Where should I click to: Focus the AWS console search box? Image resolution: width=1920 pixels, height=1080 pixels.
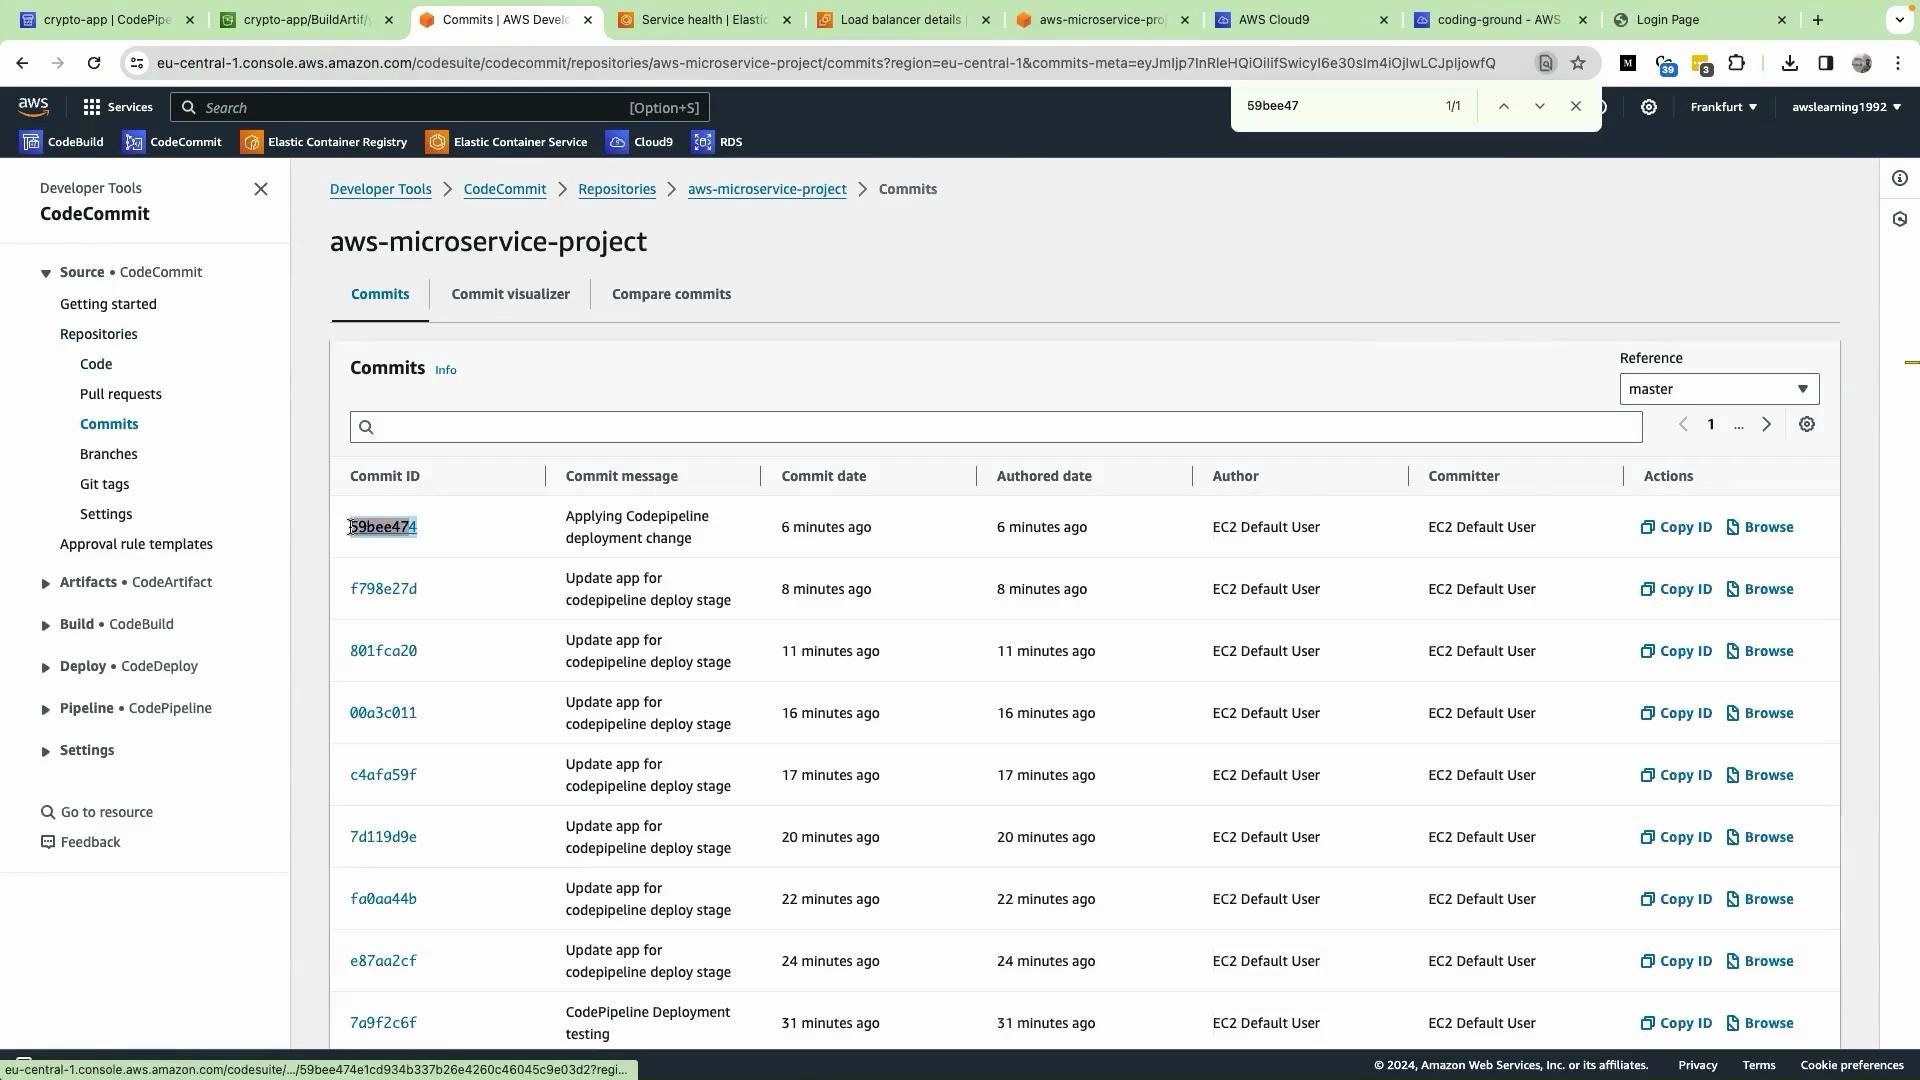tap(440, 107)
